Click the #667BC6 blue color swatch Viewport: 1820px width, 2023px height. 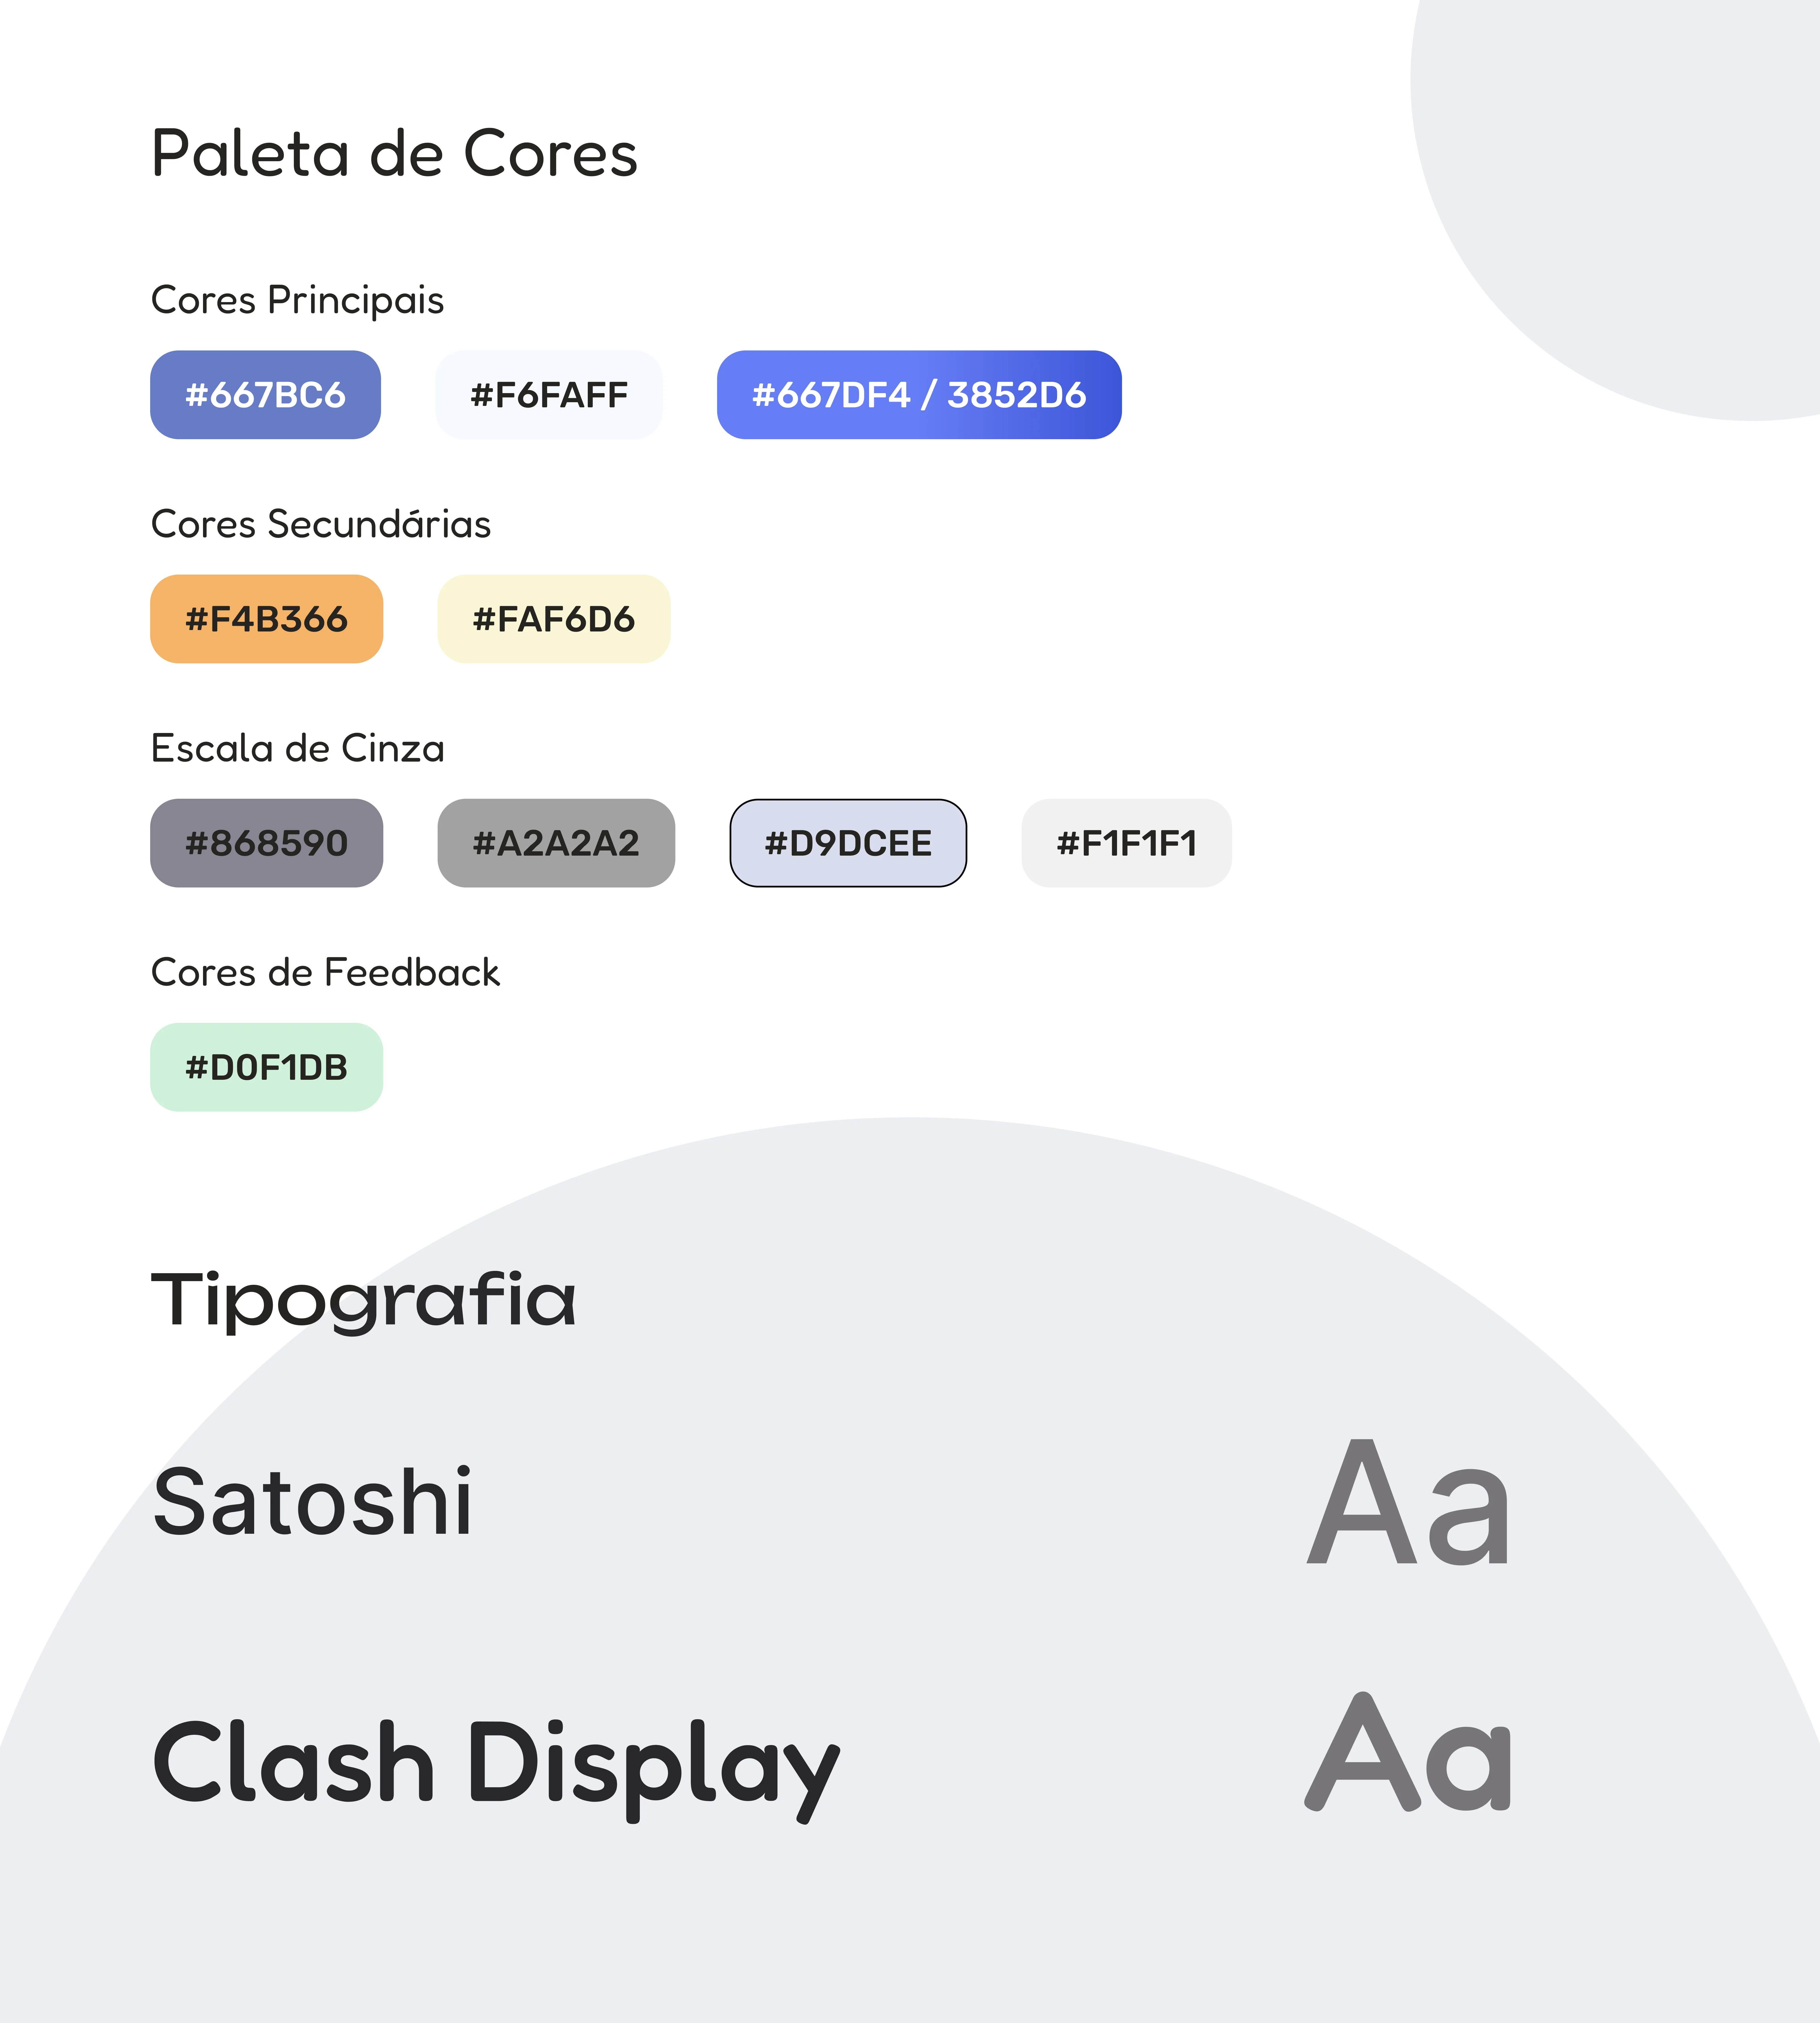pos(265,395)
